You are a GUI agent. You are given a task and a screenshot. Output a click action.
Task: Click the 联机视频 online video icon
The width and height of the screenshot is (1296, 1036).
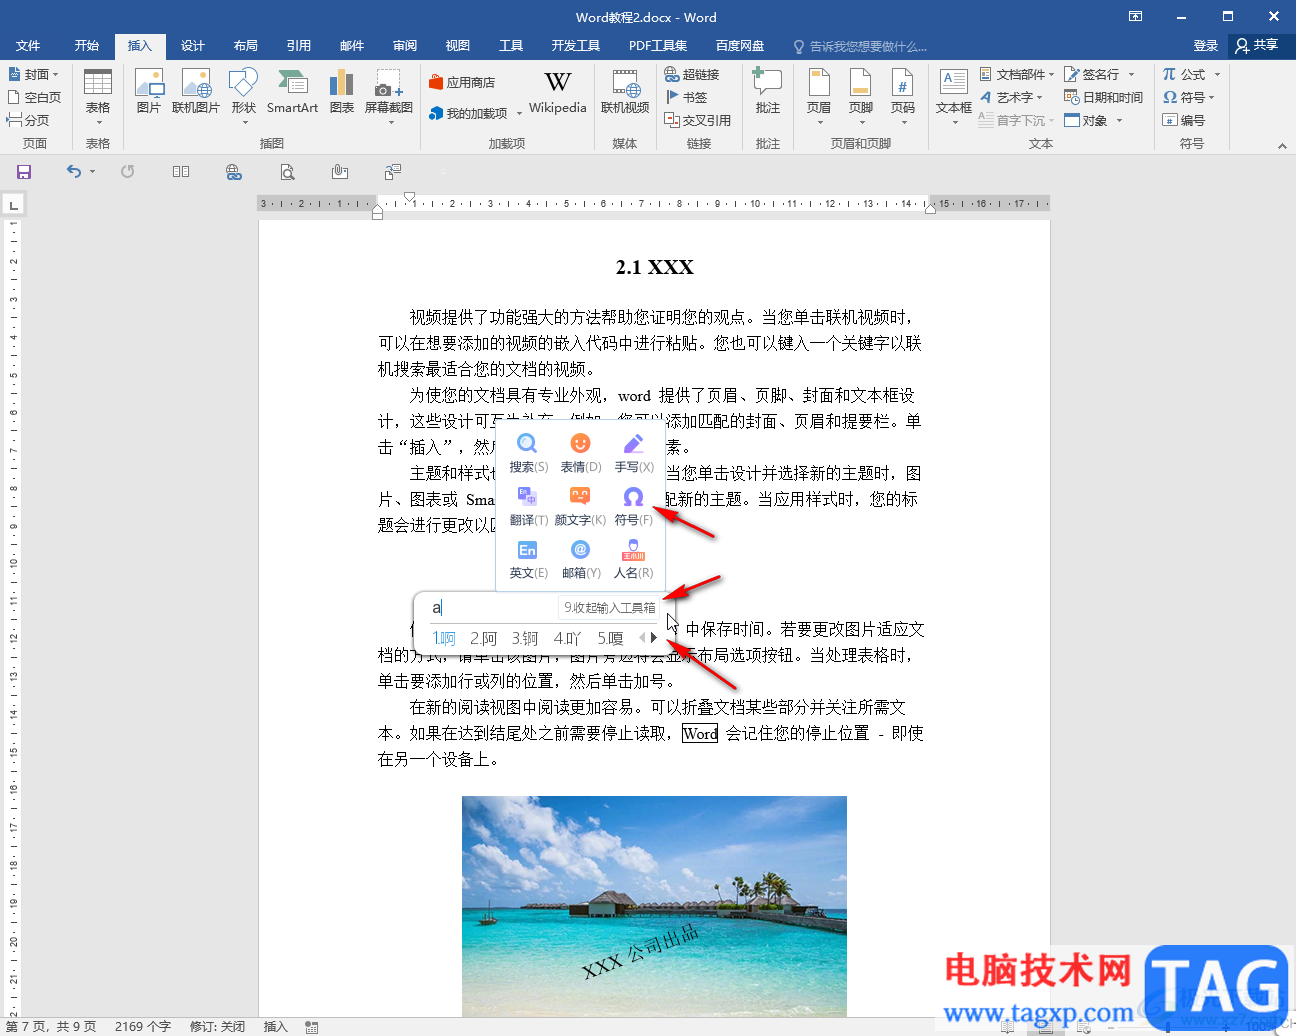pyautogui.click(x=625, y=92)
